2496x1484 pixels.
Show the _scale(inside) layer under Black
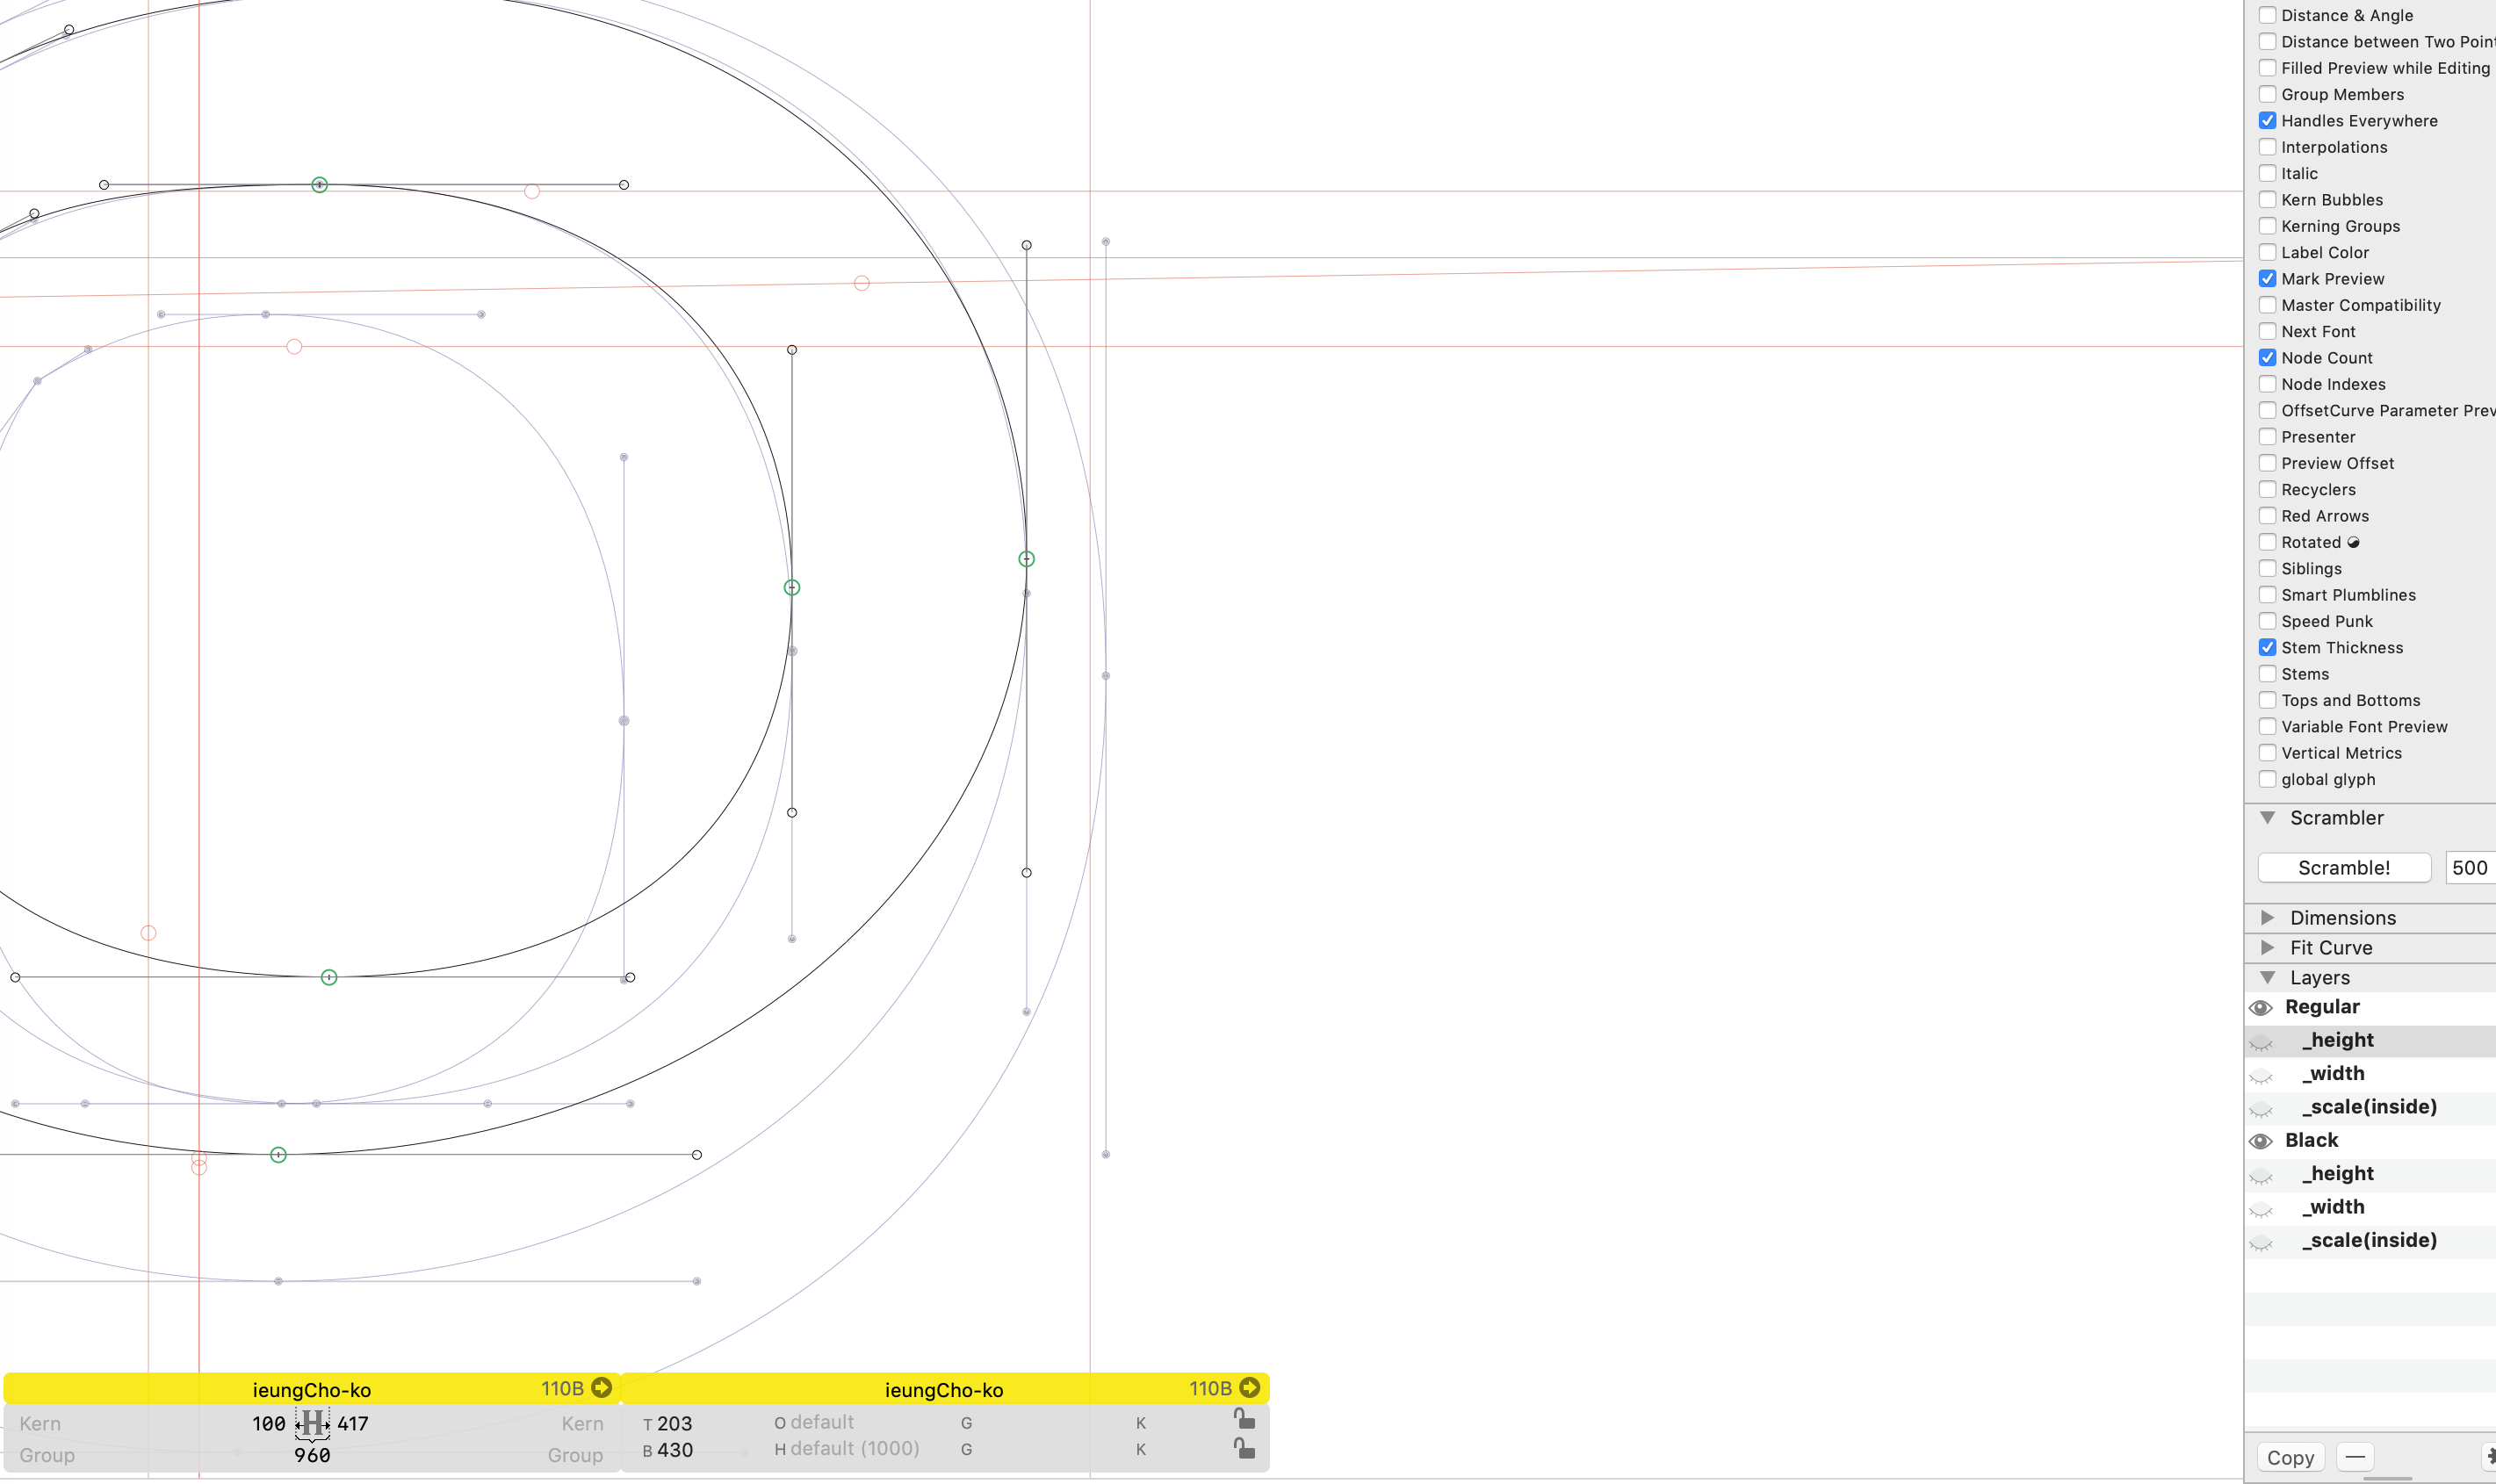(x=2261, y=1242)
